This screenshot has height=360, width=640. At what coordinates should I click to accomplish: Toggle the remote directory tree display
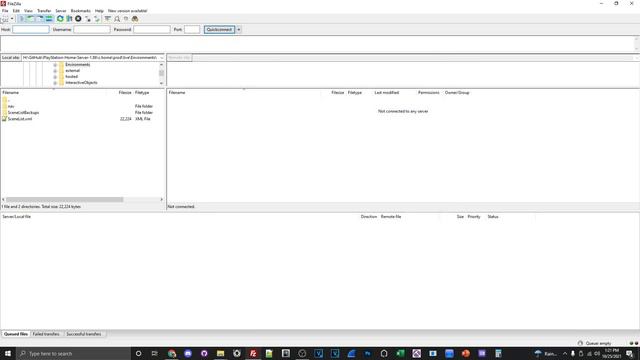click(x=40, y=19)
